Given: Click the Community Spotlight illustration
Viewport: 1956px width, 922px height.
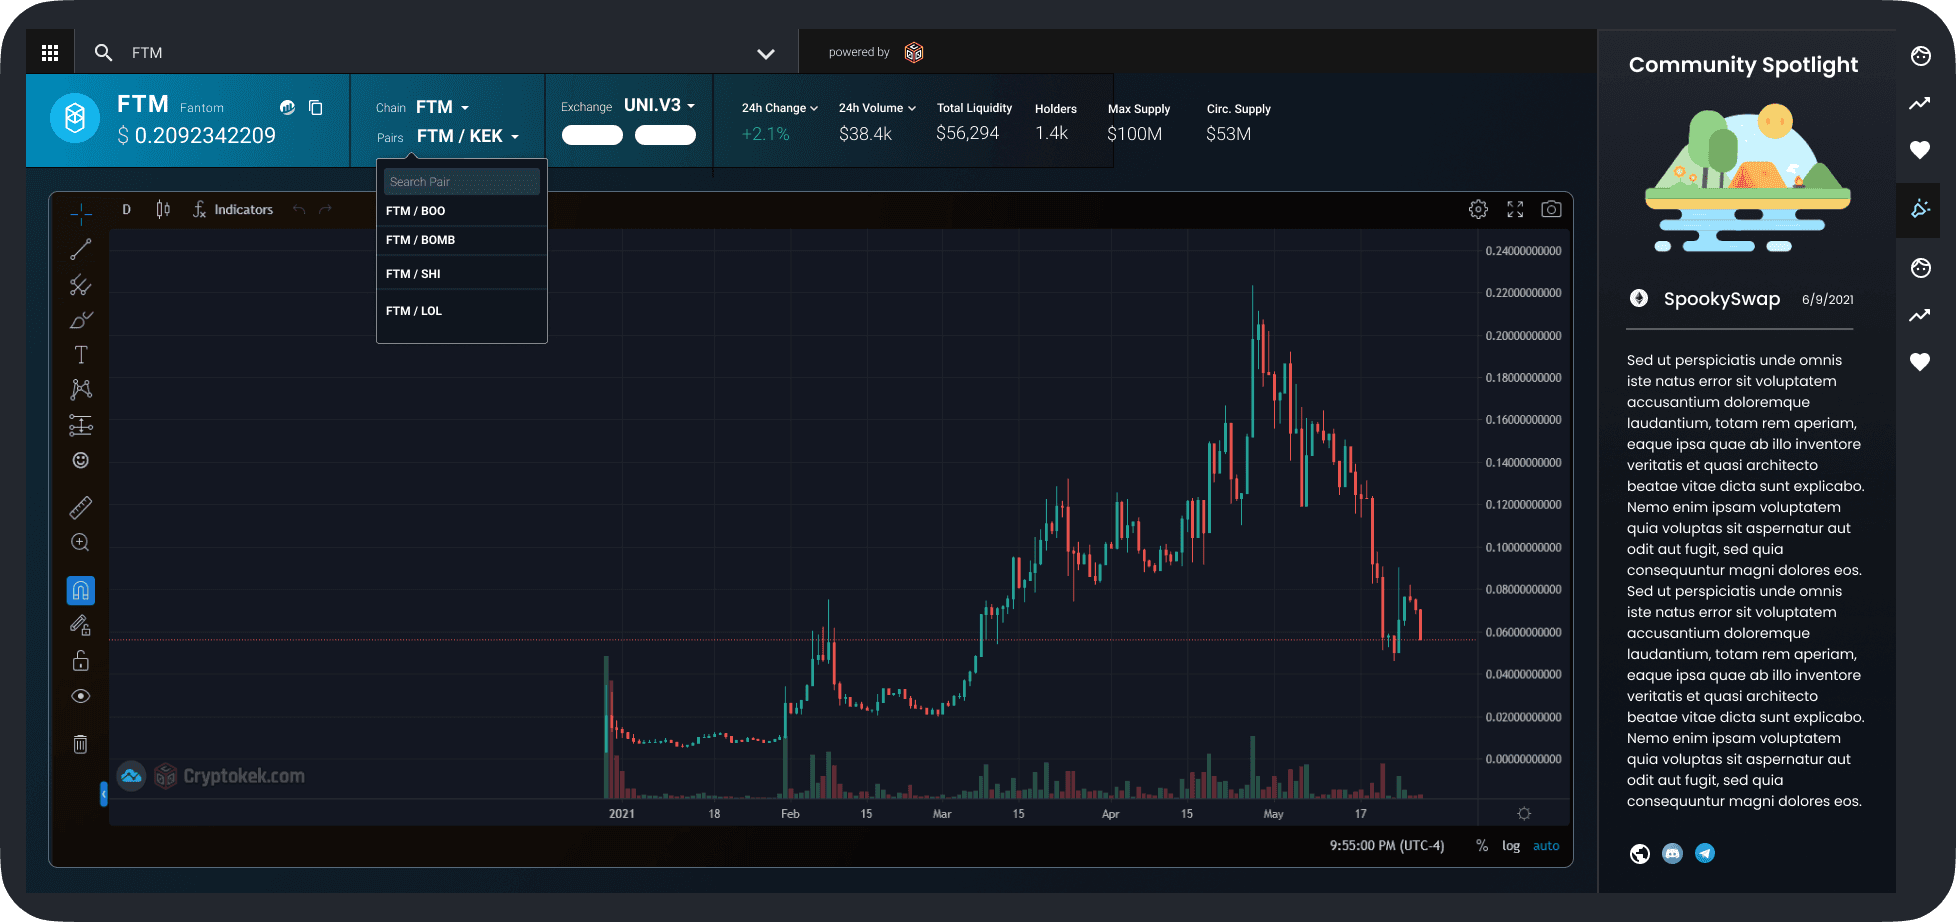Looking at the screenshot, I should [x=1748, y=178].
